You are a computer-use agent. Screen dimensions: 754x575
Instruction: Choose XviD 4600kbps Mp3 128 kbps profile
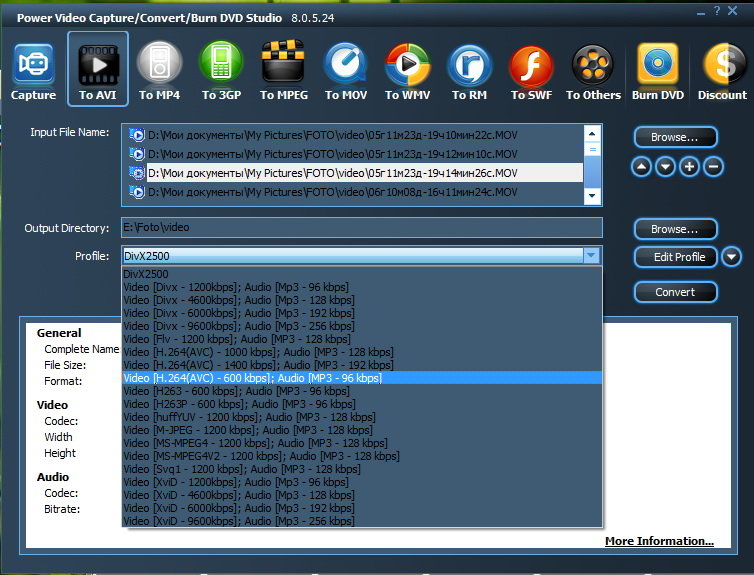click(362, 495)
